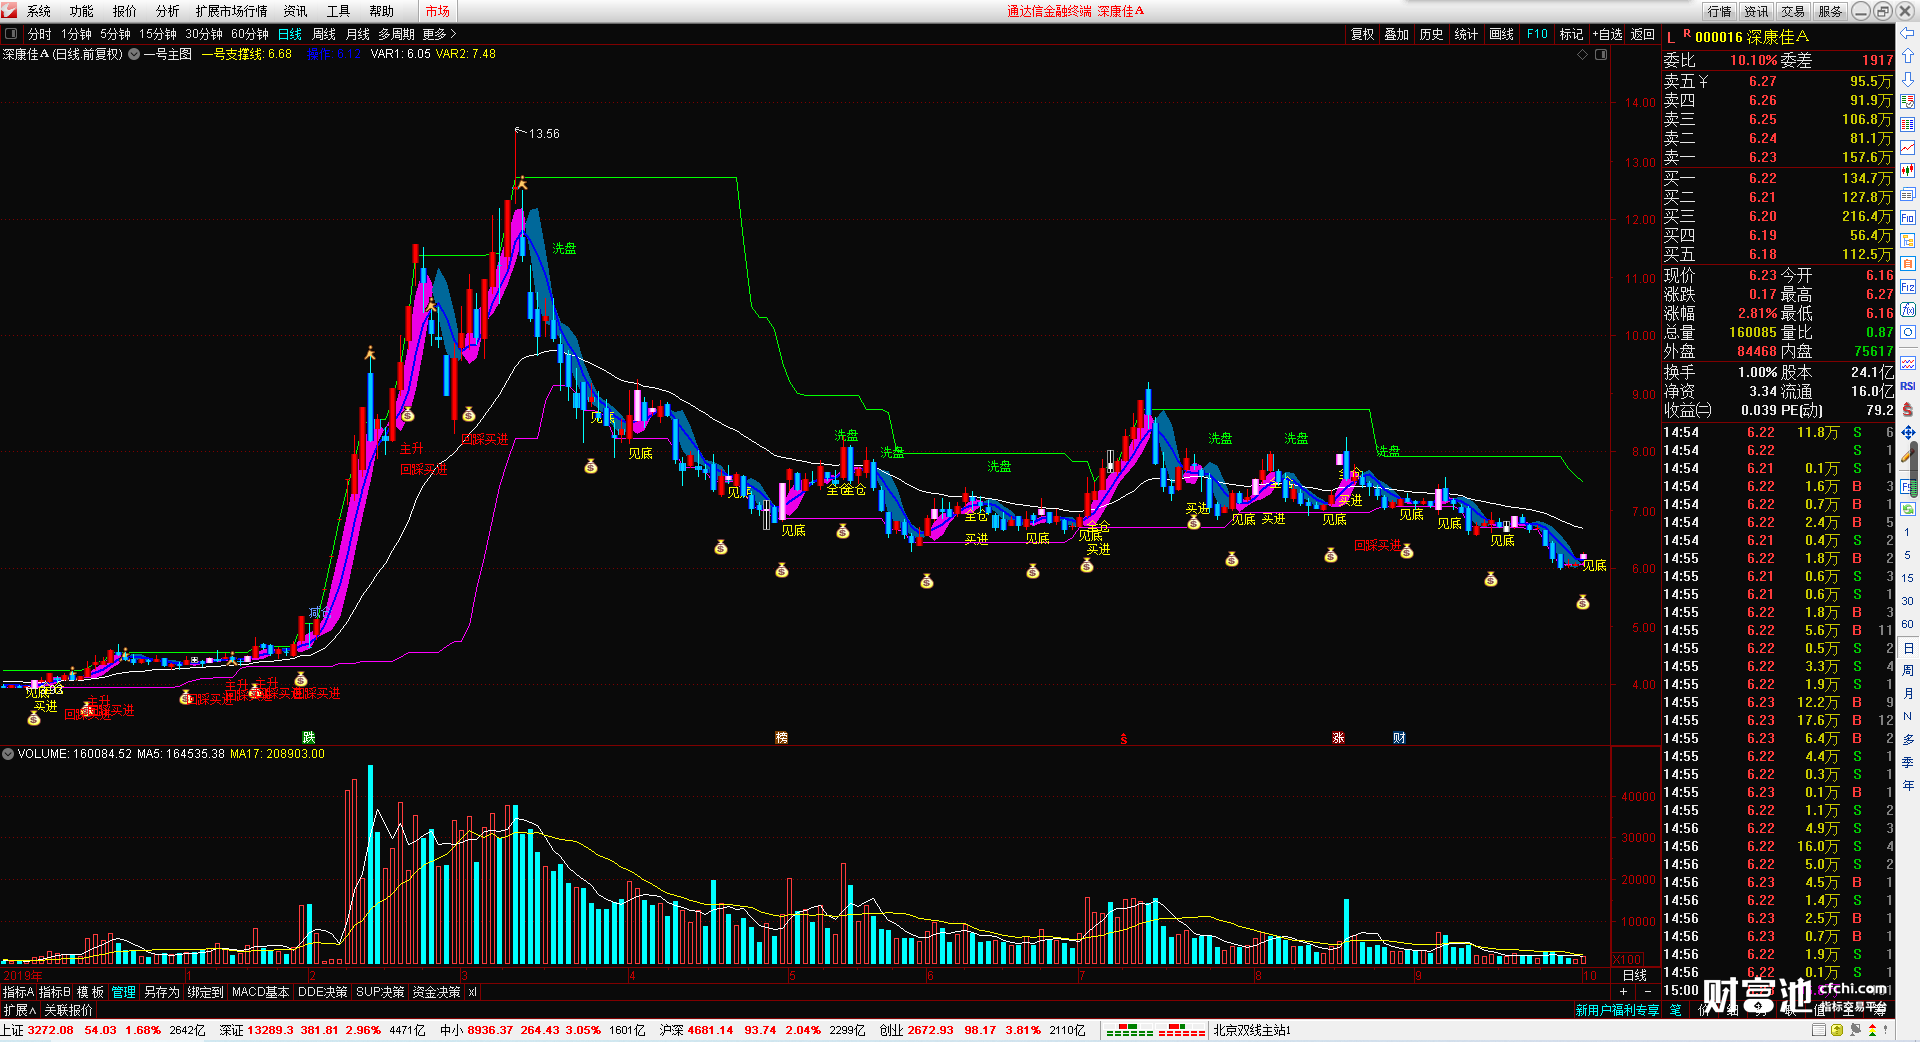The height and width of the screenshot is (1042, 1920).
Task: Open VOLUME indicator dropdown circle
Action: coord(8,754)
